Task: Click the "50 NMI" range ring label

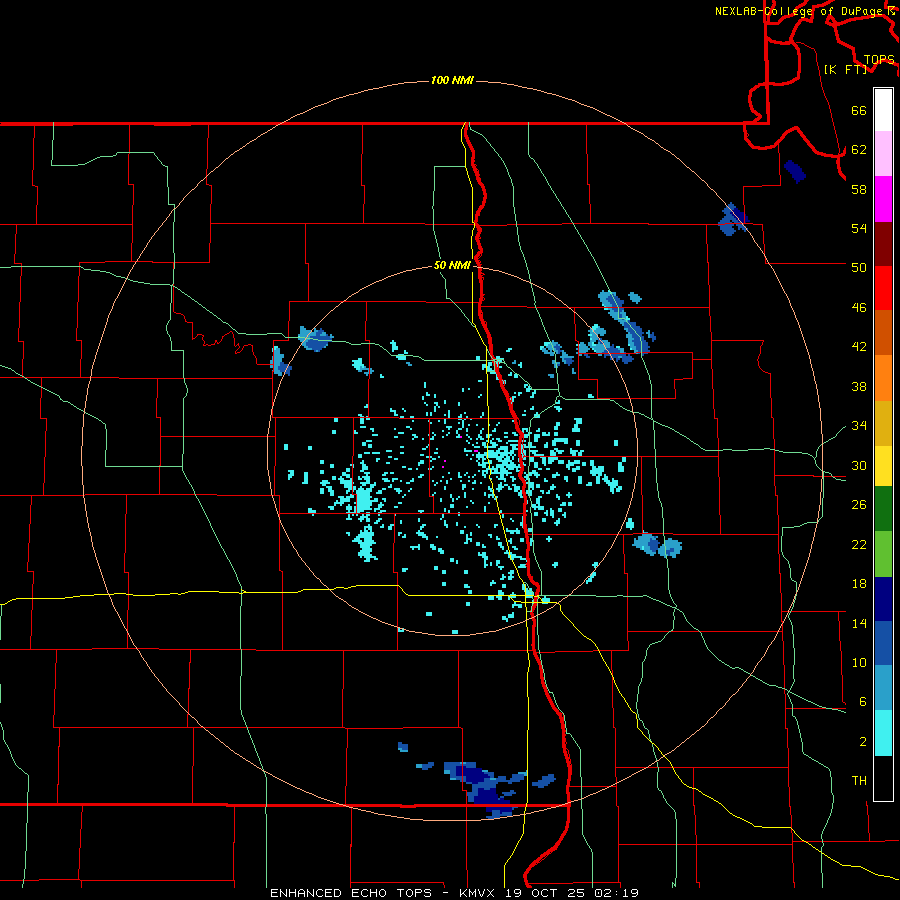Action: tap(452, 265)
